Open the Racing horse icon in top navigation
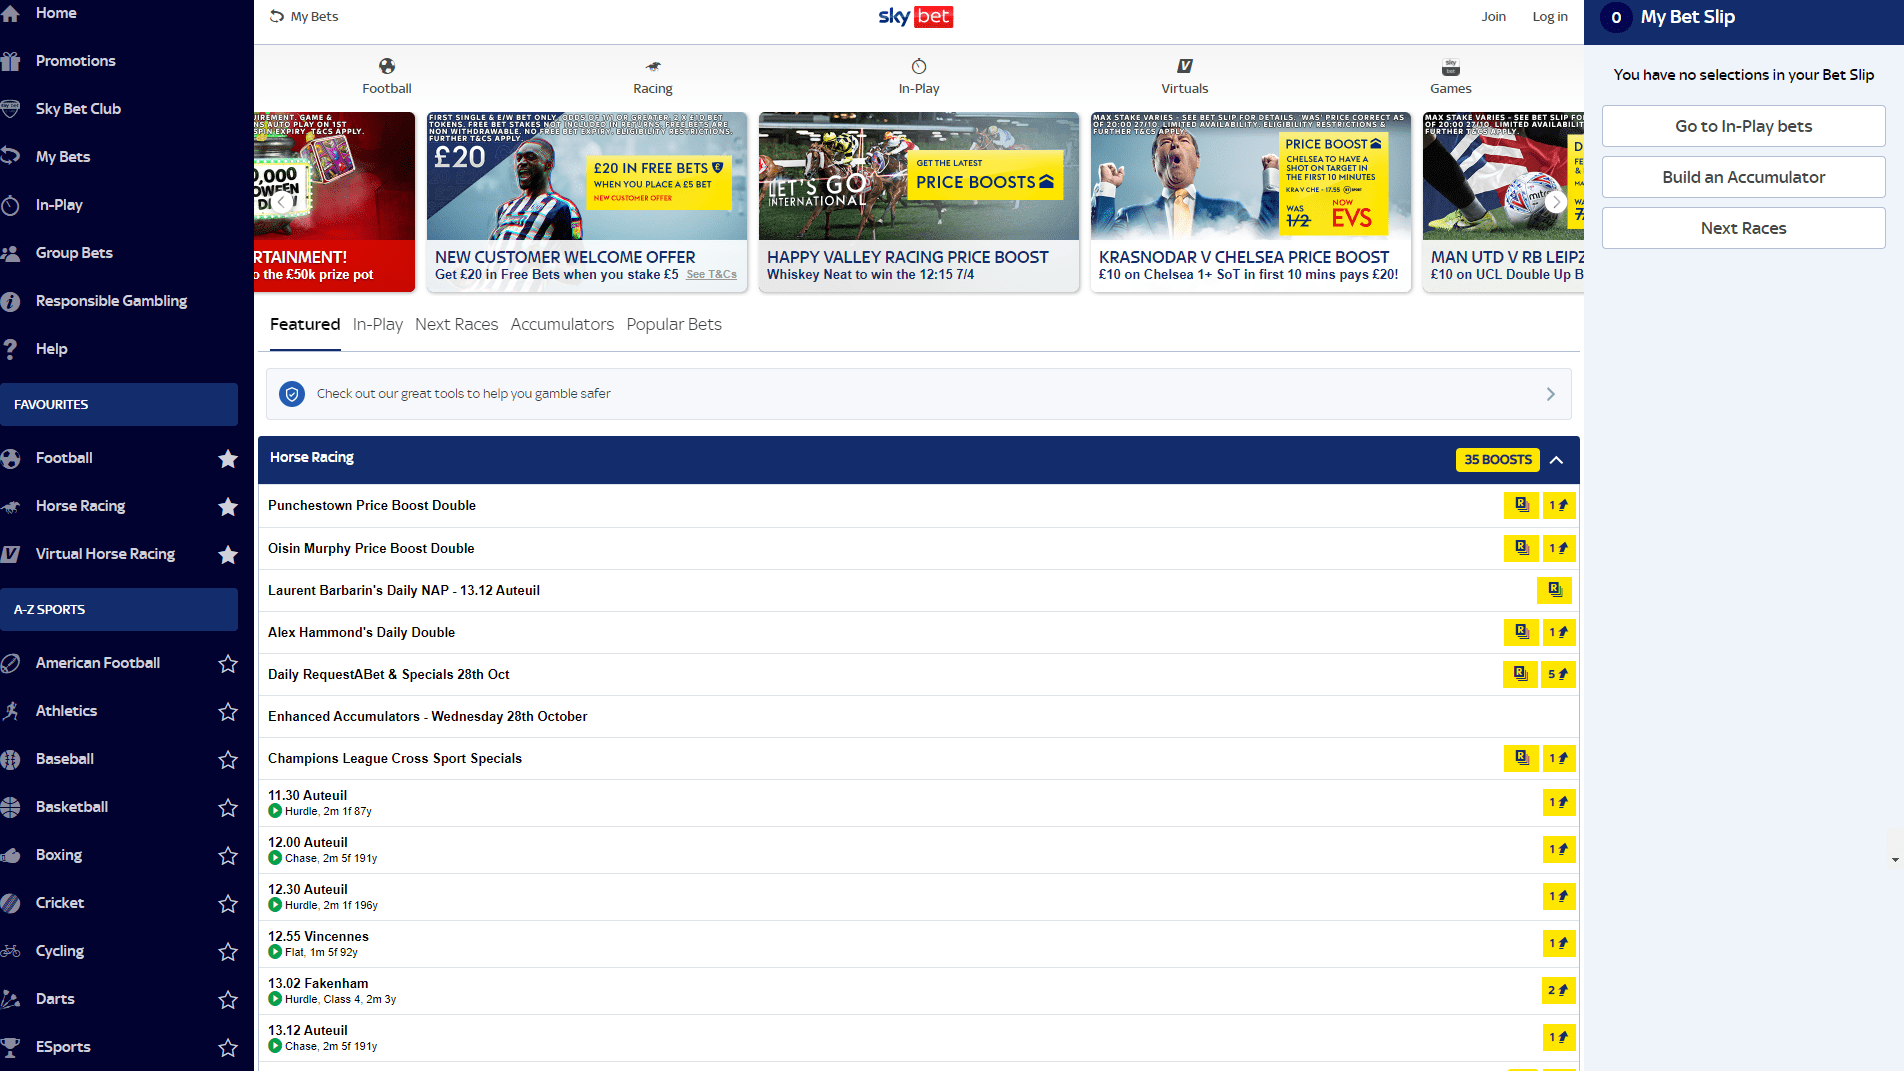The height and width of the screenshot is (1071, 1904). tap(653, 67)
